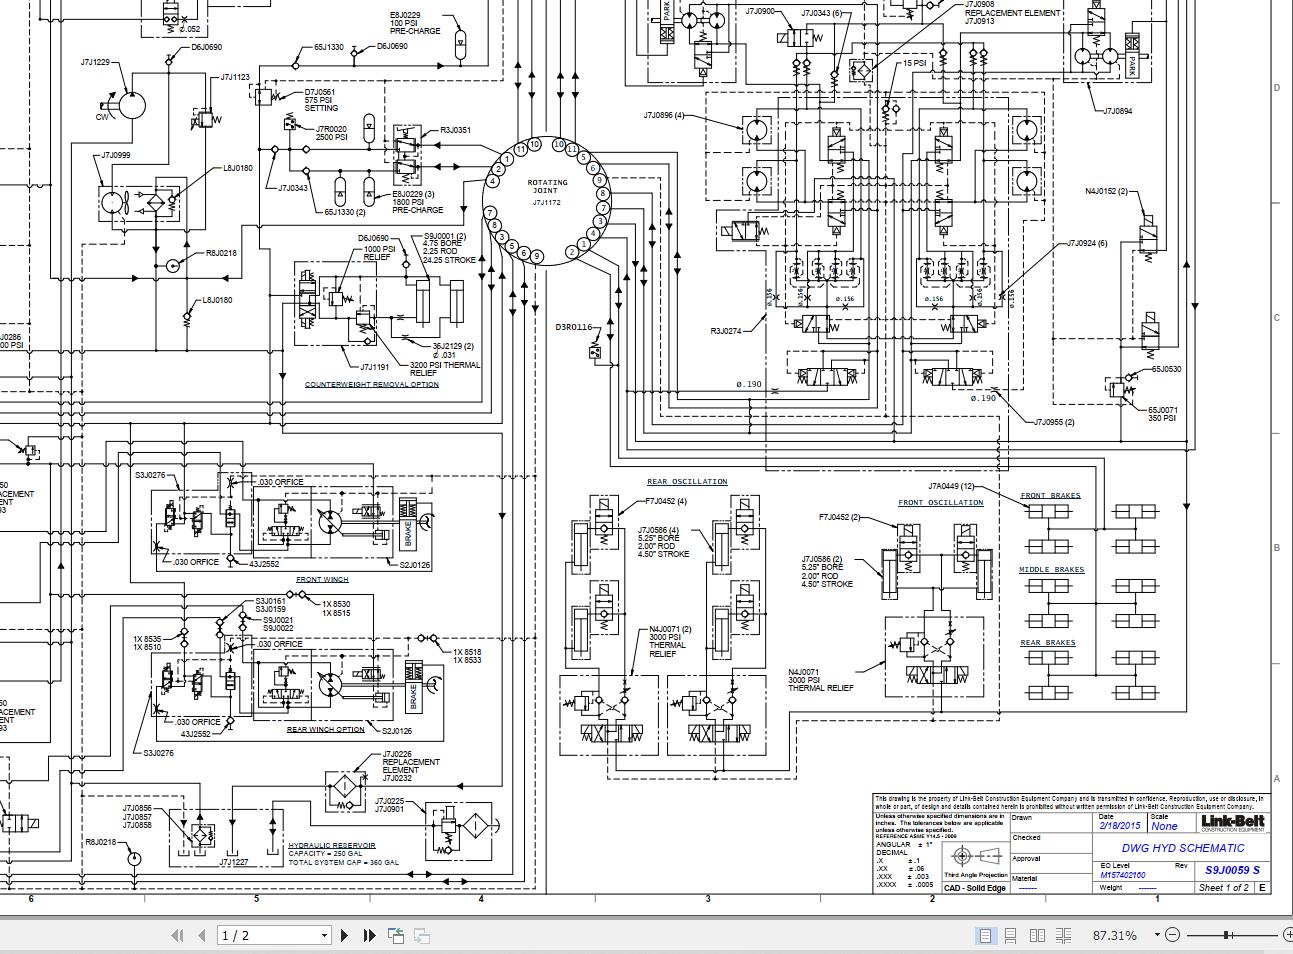Enable continuous facing page view
Viewport: 1293px width, 954px height.
pyautogui.click(x=1063, y=935)
